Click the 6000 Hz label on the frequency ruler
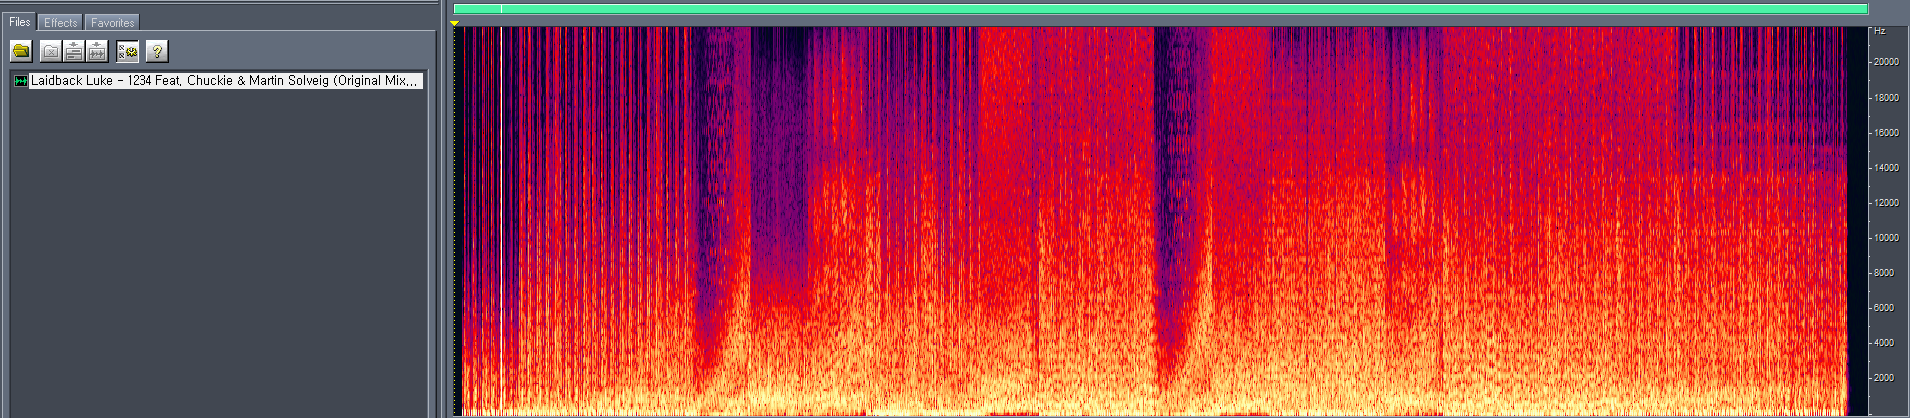 1884,308
